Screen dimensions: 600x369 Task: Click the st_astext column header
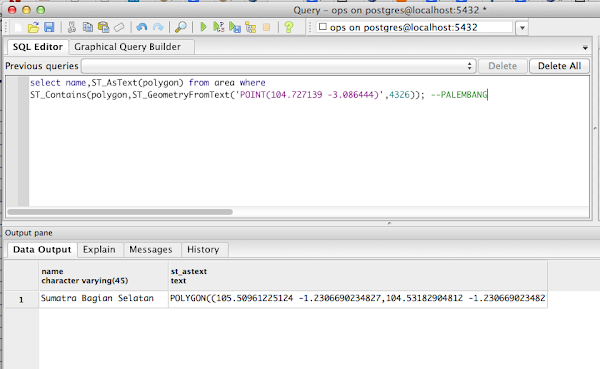tap(358, 276)
